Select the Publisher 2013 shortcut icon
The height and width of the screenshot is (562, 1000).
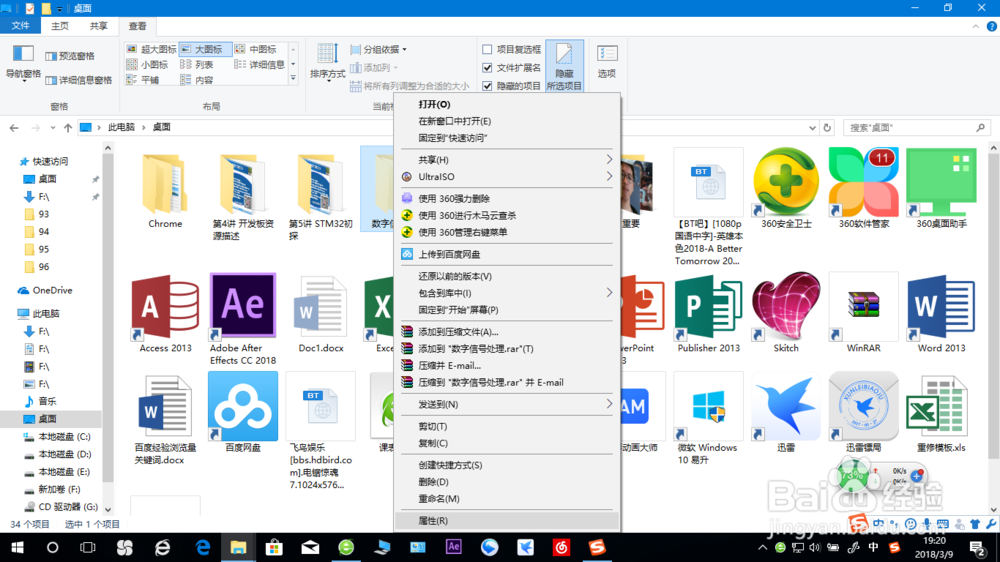point(708,307)
